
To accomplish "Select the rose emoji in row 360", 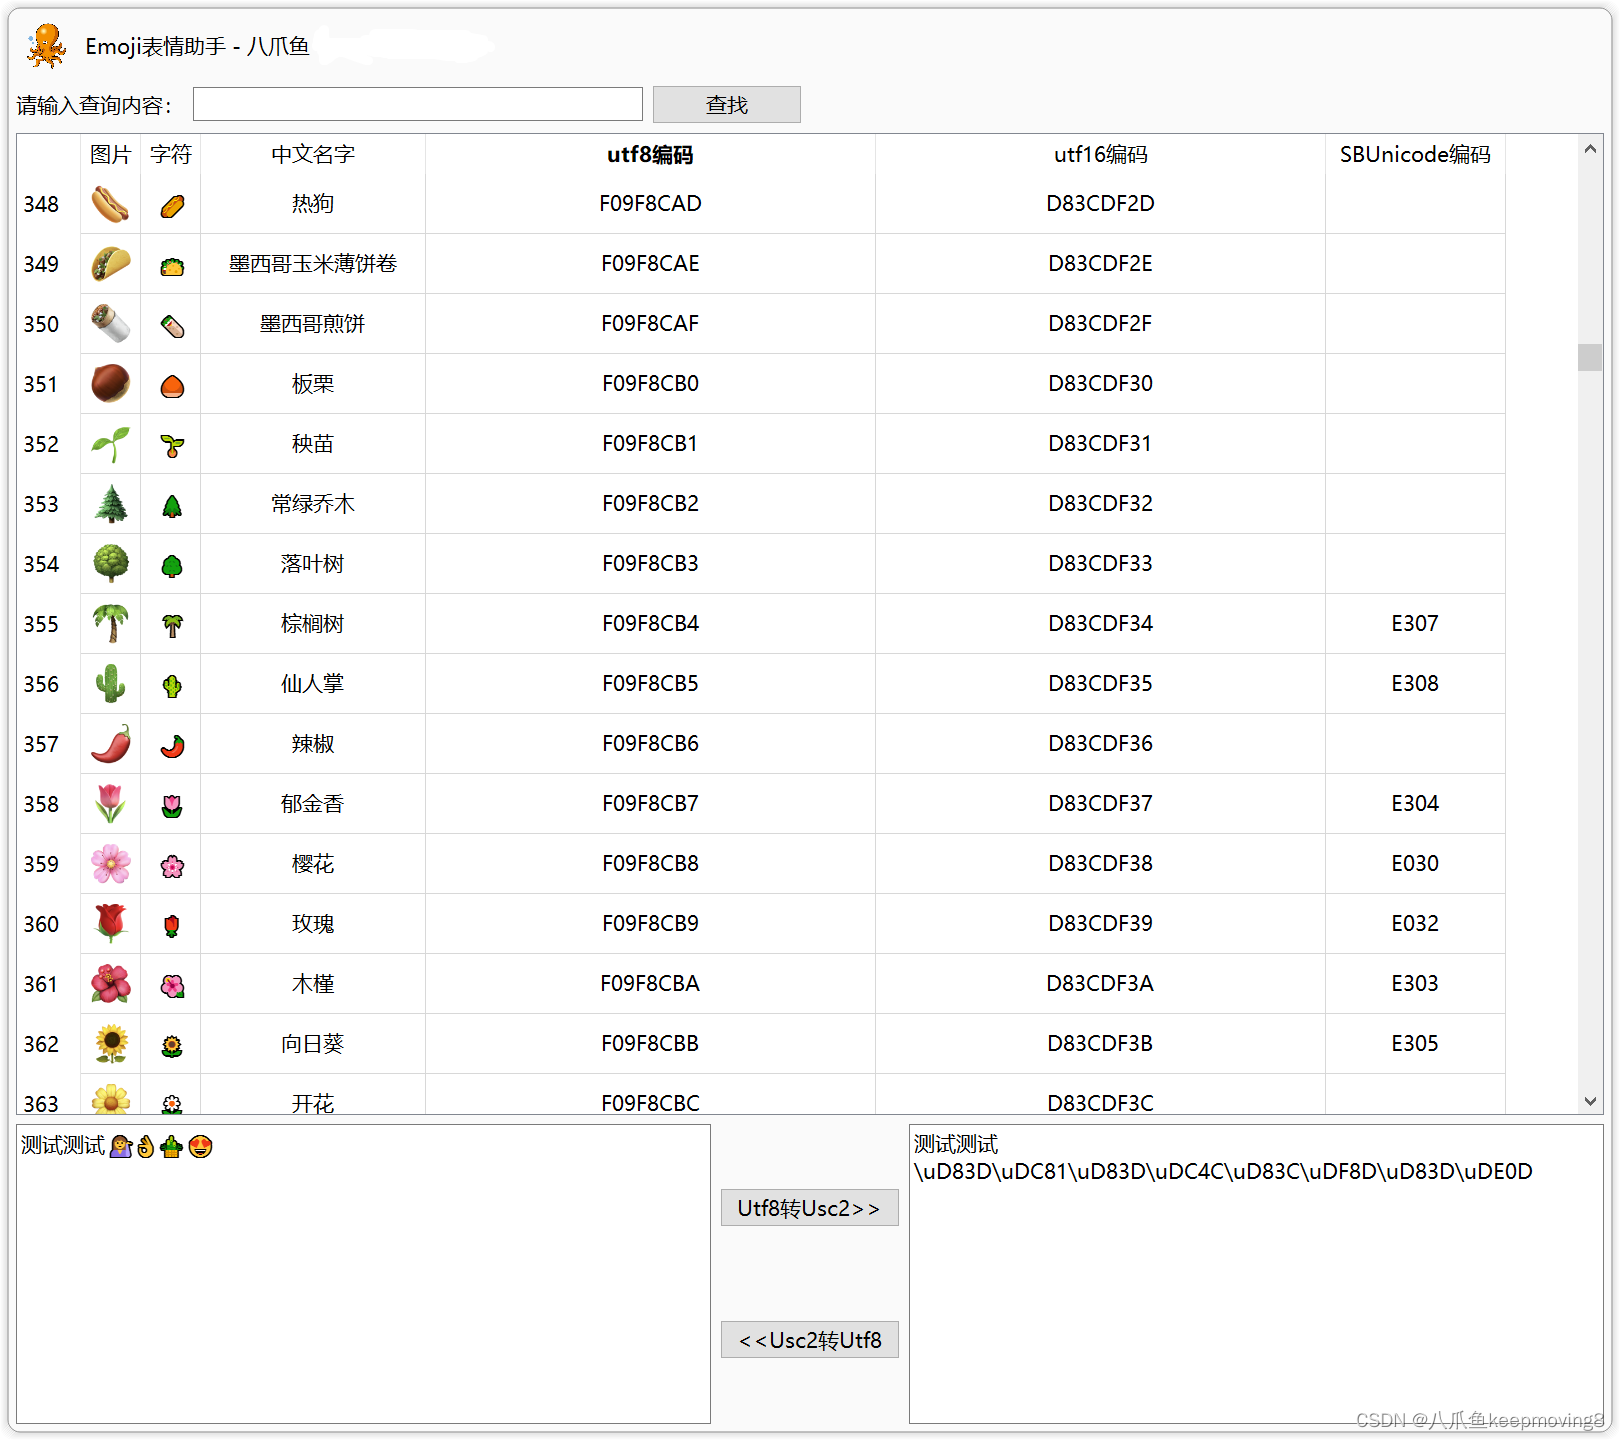I will click(x=110, y=924).
